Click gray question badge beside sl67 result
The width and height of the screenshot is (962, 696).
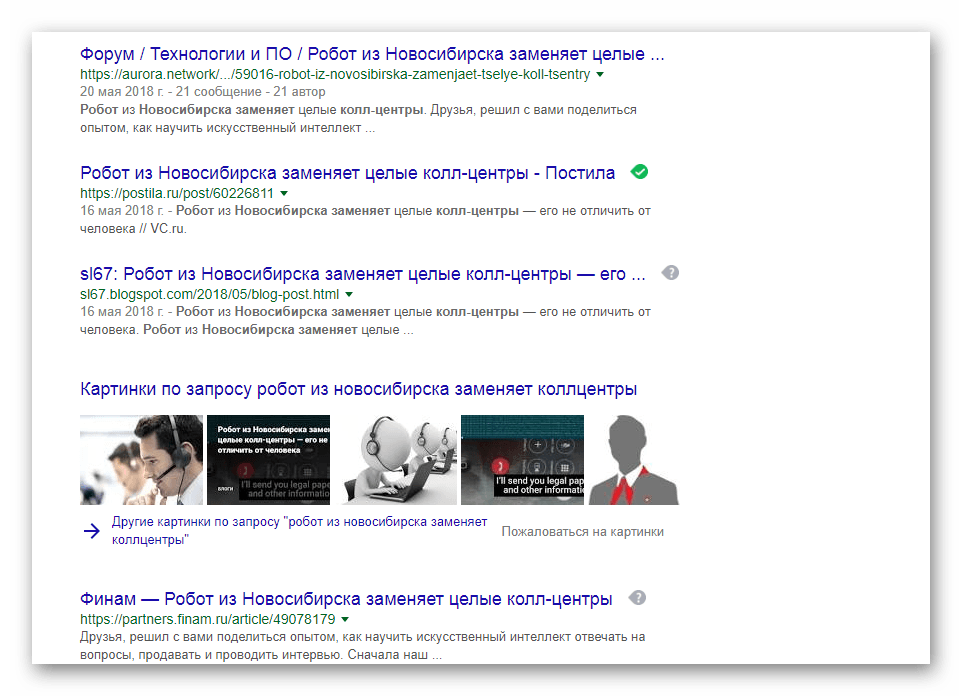pyautogui.click(x=671, y=273)
